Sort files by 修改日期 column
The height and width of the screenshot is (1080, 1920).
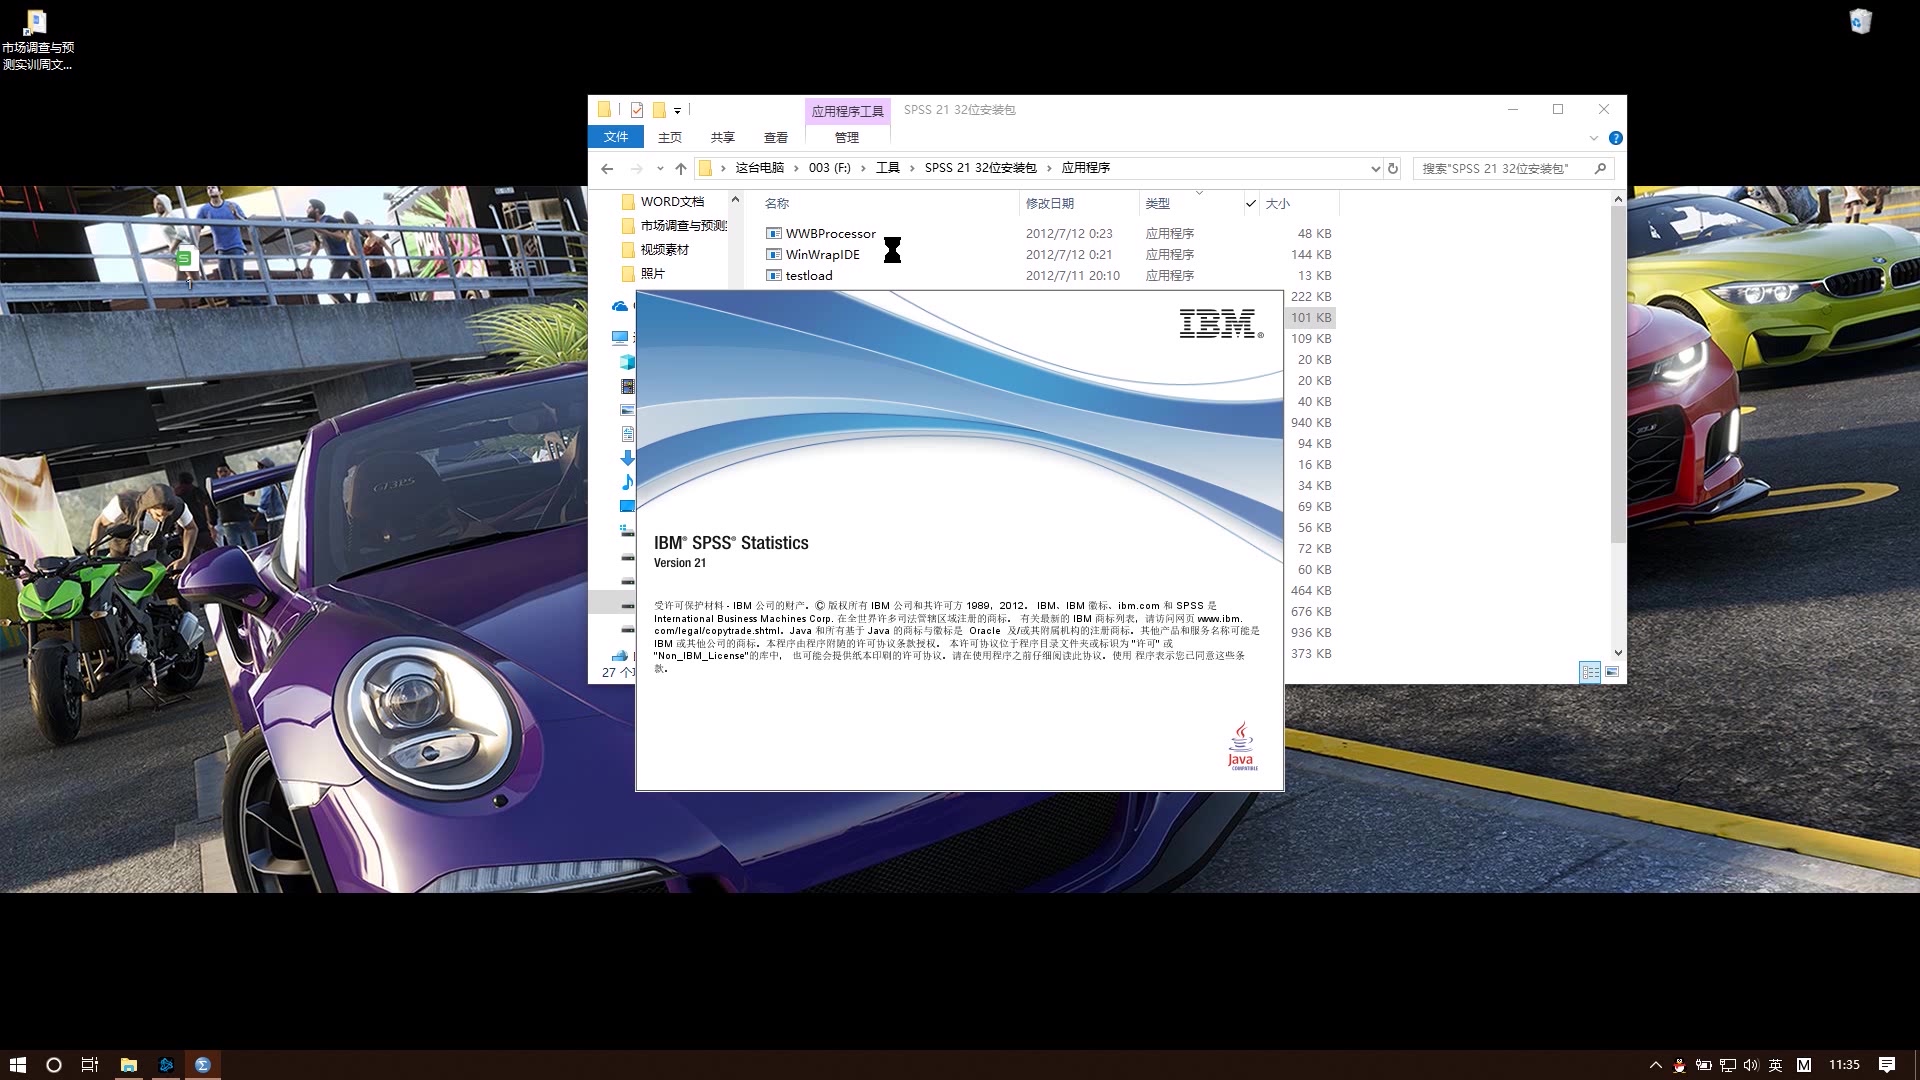(1050, 203)
